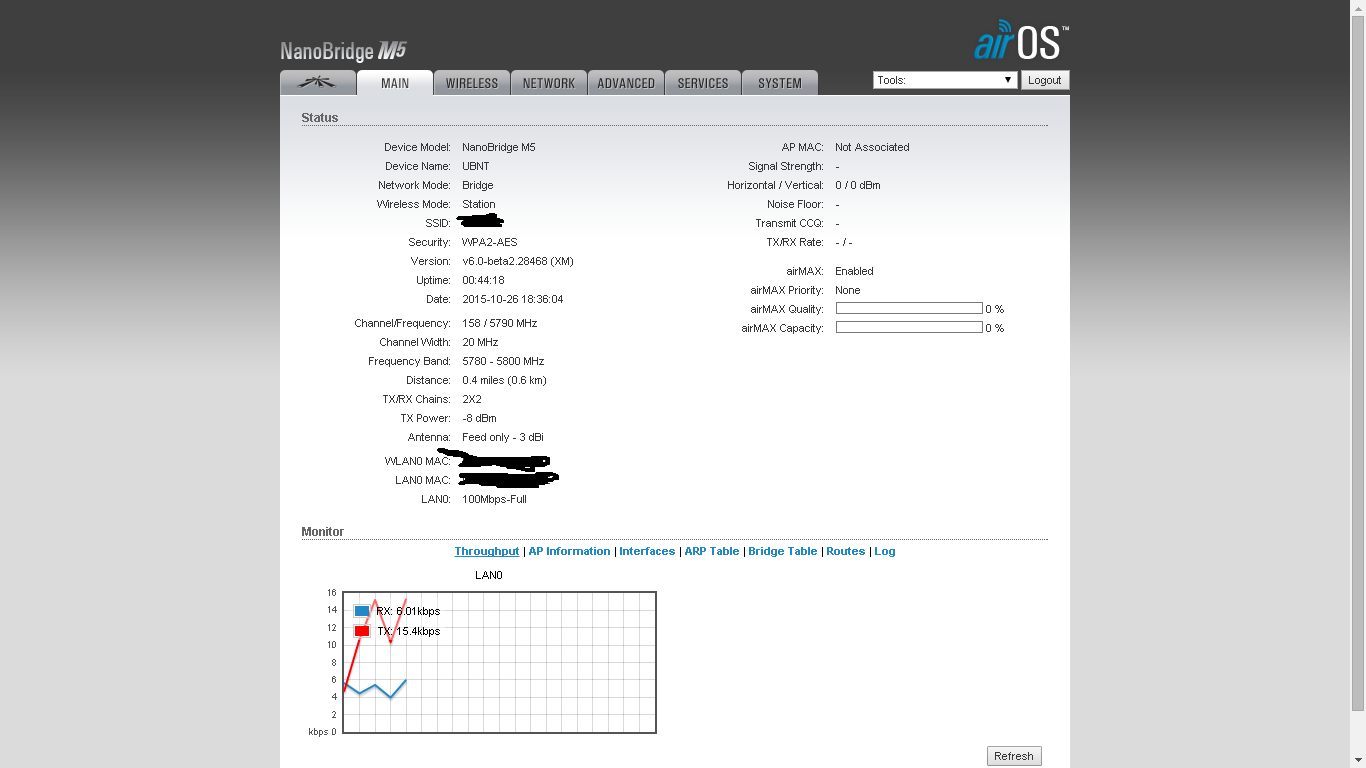Click the TX Power value -8 dBm
The image size is (1366, 768).
479,418
